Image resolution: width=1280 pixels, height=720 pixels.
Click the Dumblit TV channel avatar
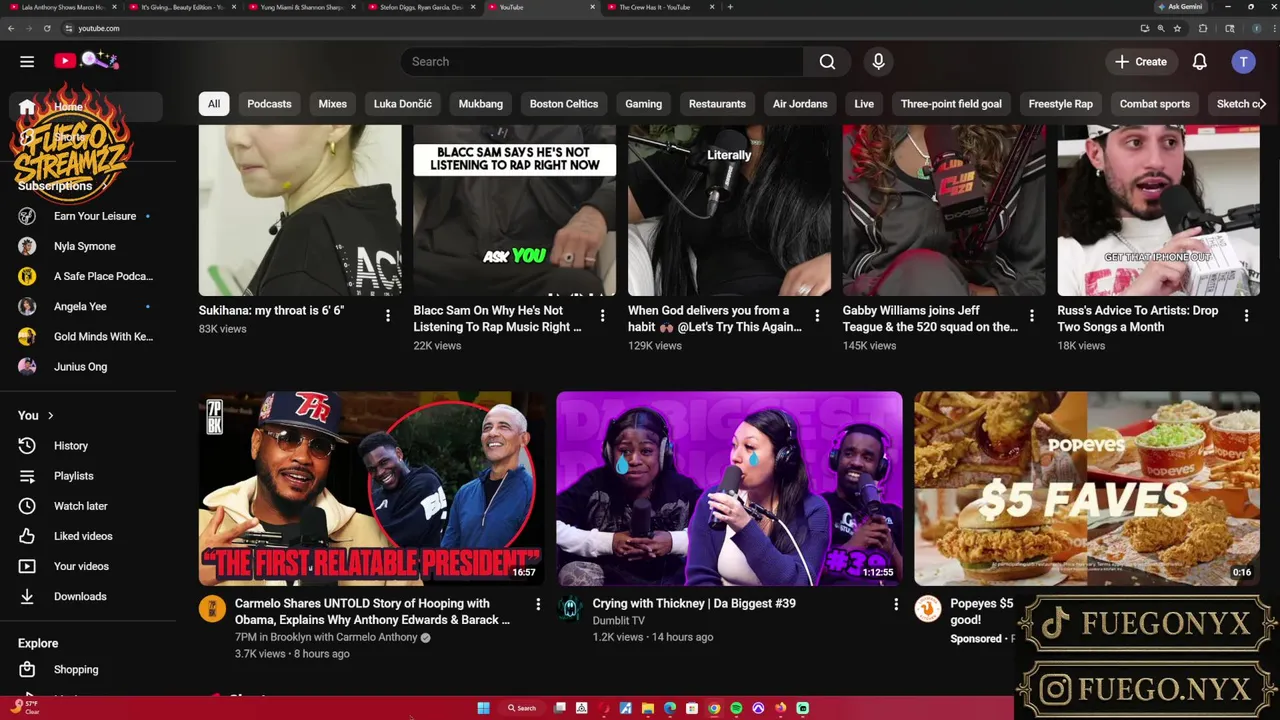(x=570, y=608)
